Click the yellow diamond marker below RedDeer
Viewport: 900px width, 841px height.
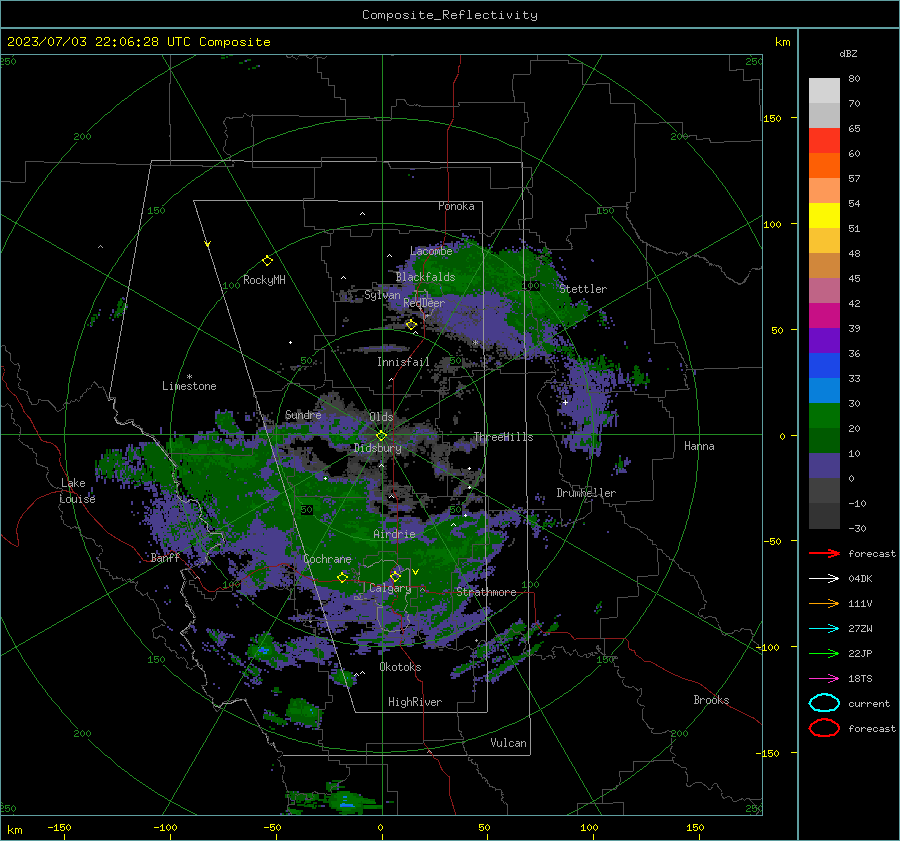411,325
